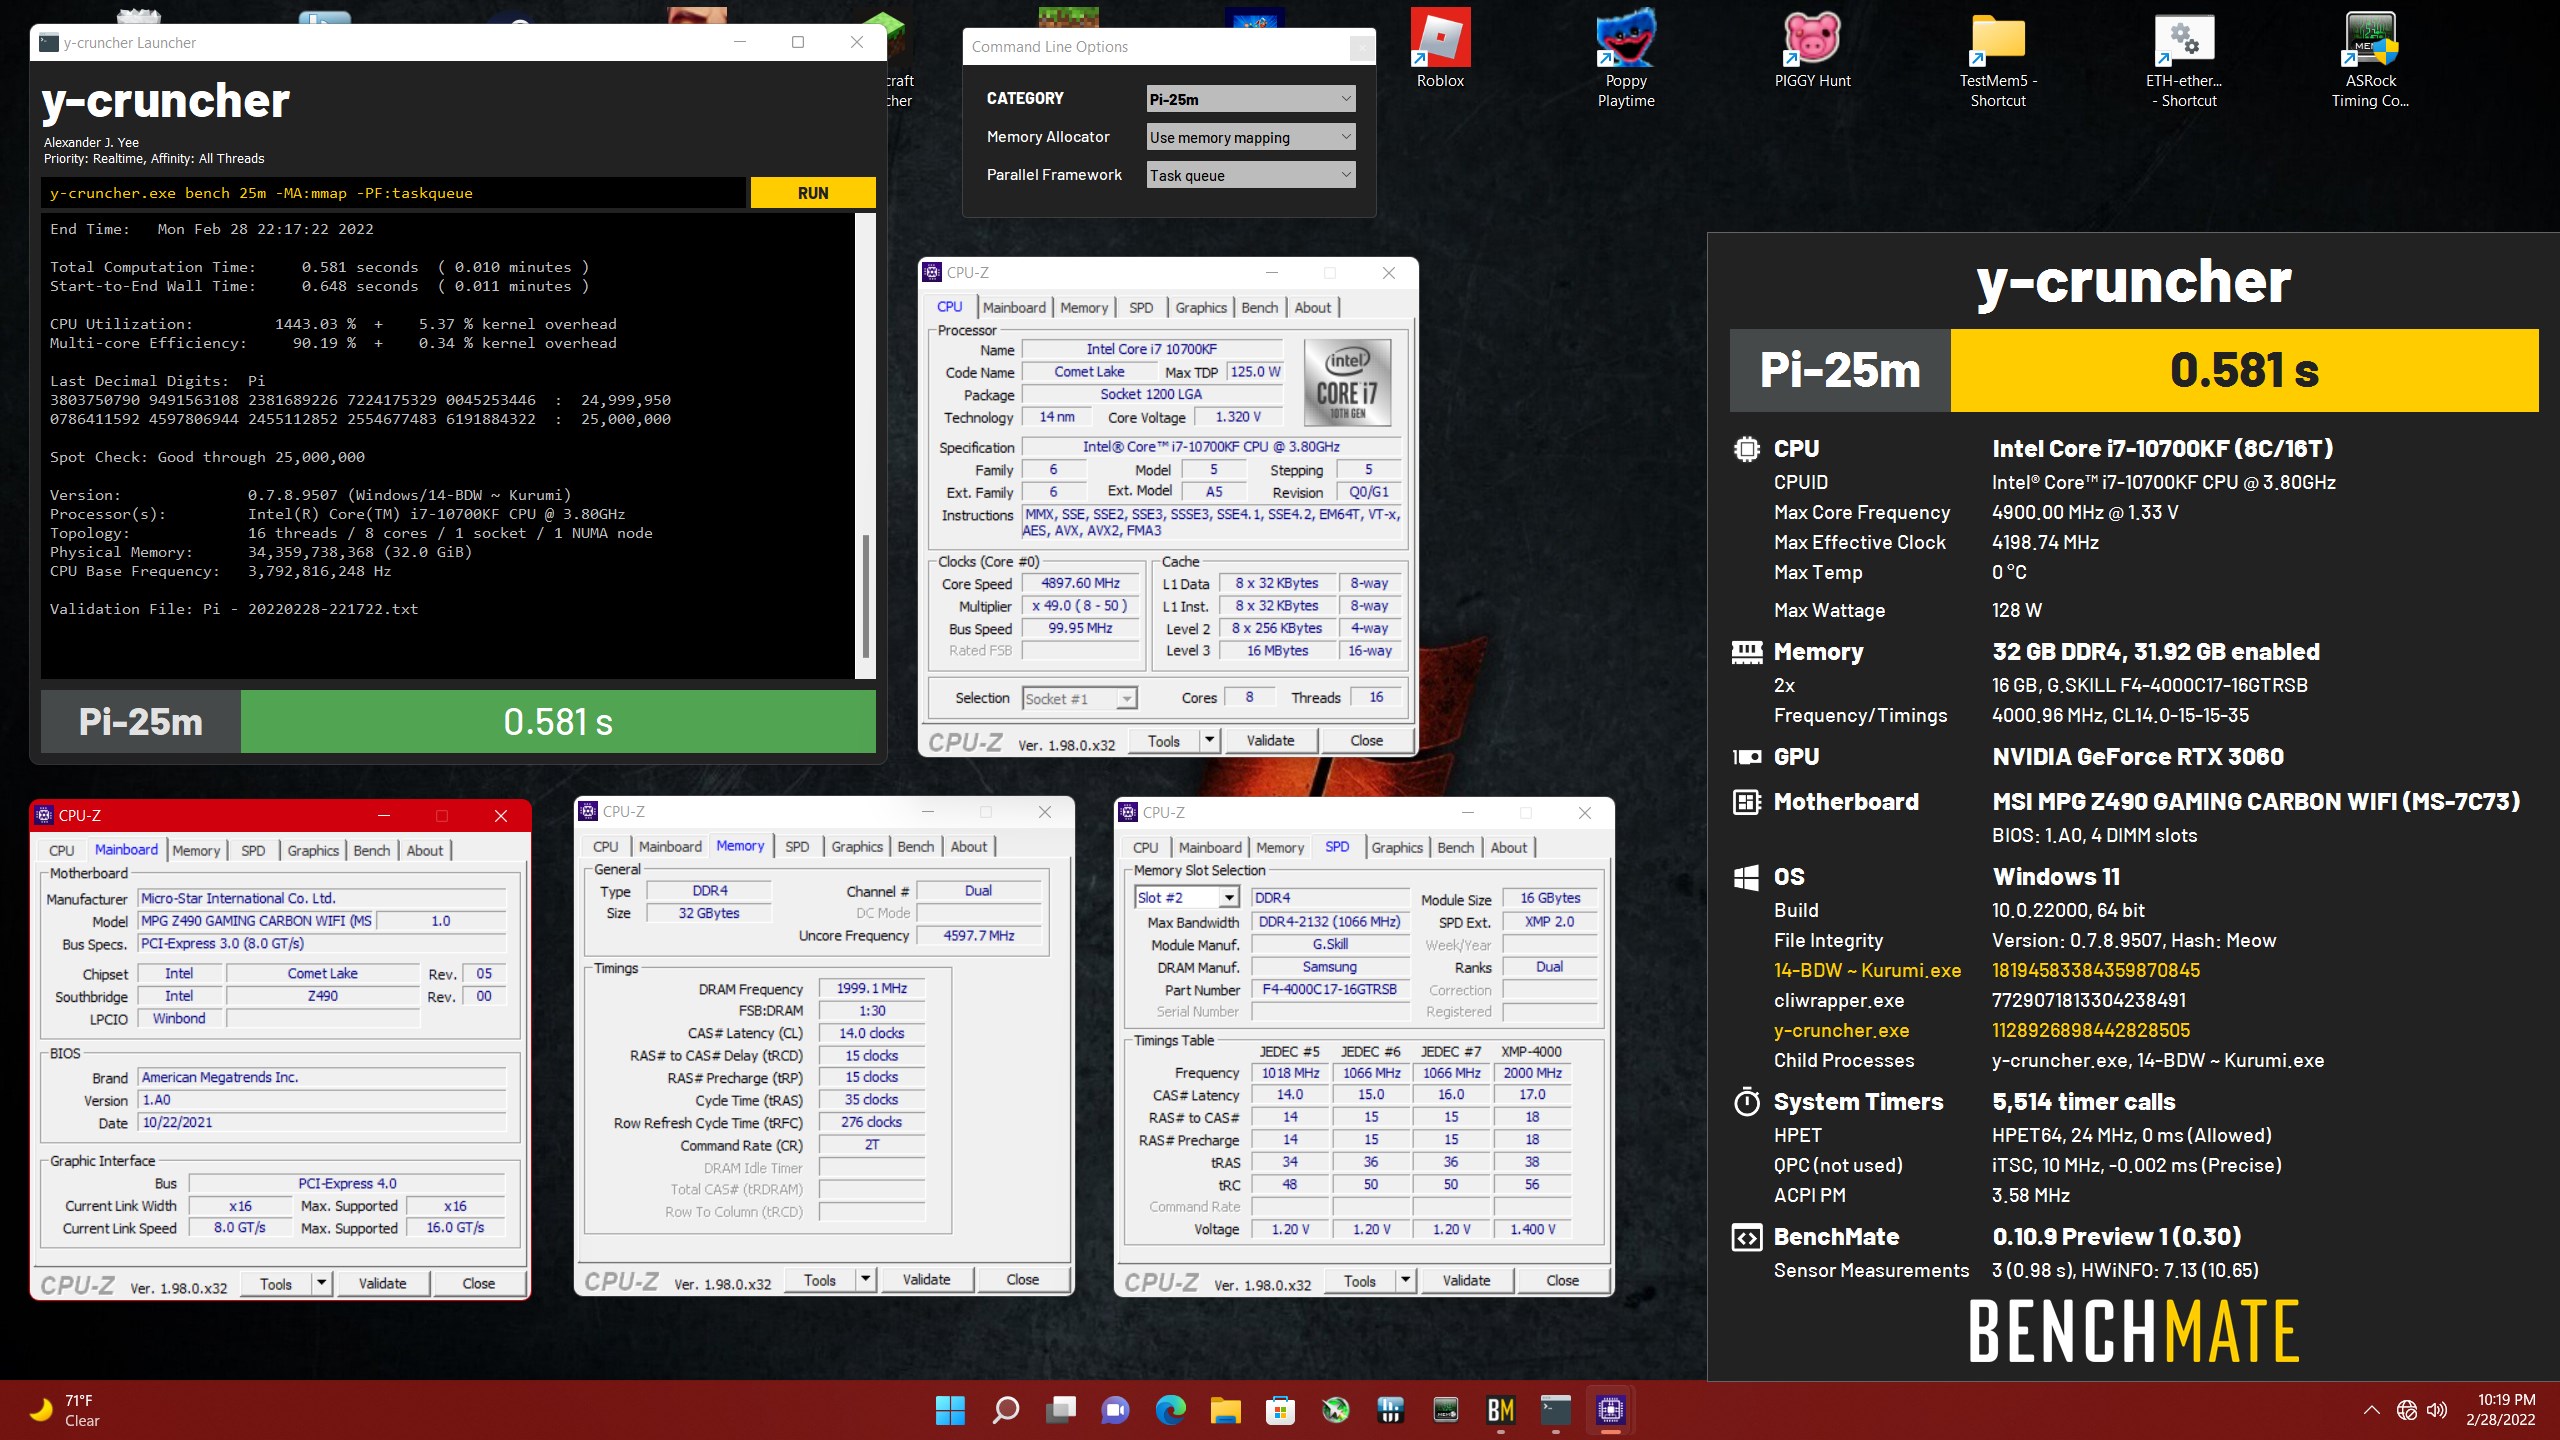Select Graphics tab in CPU-Z CPU window

coord(1200,308)
